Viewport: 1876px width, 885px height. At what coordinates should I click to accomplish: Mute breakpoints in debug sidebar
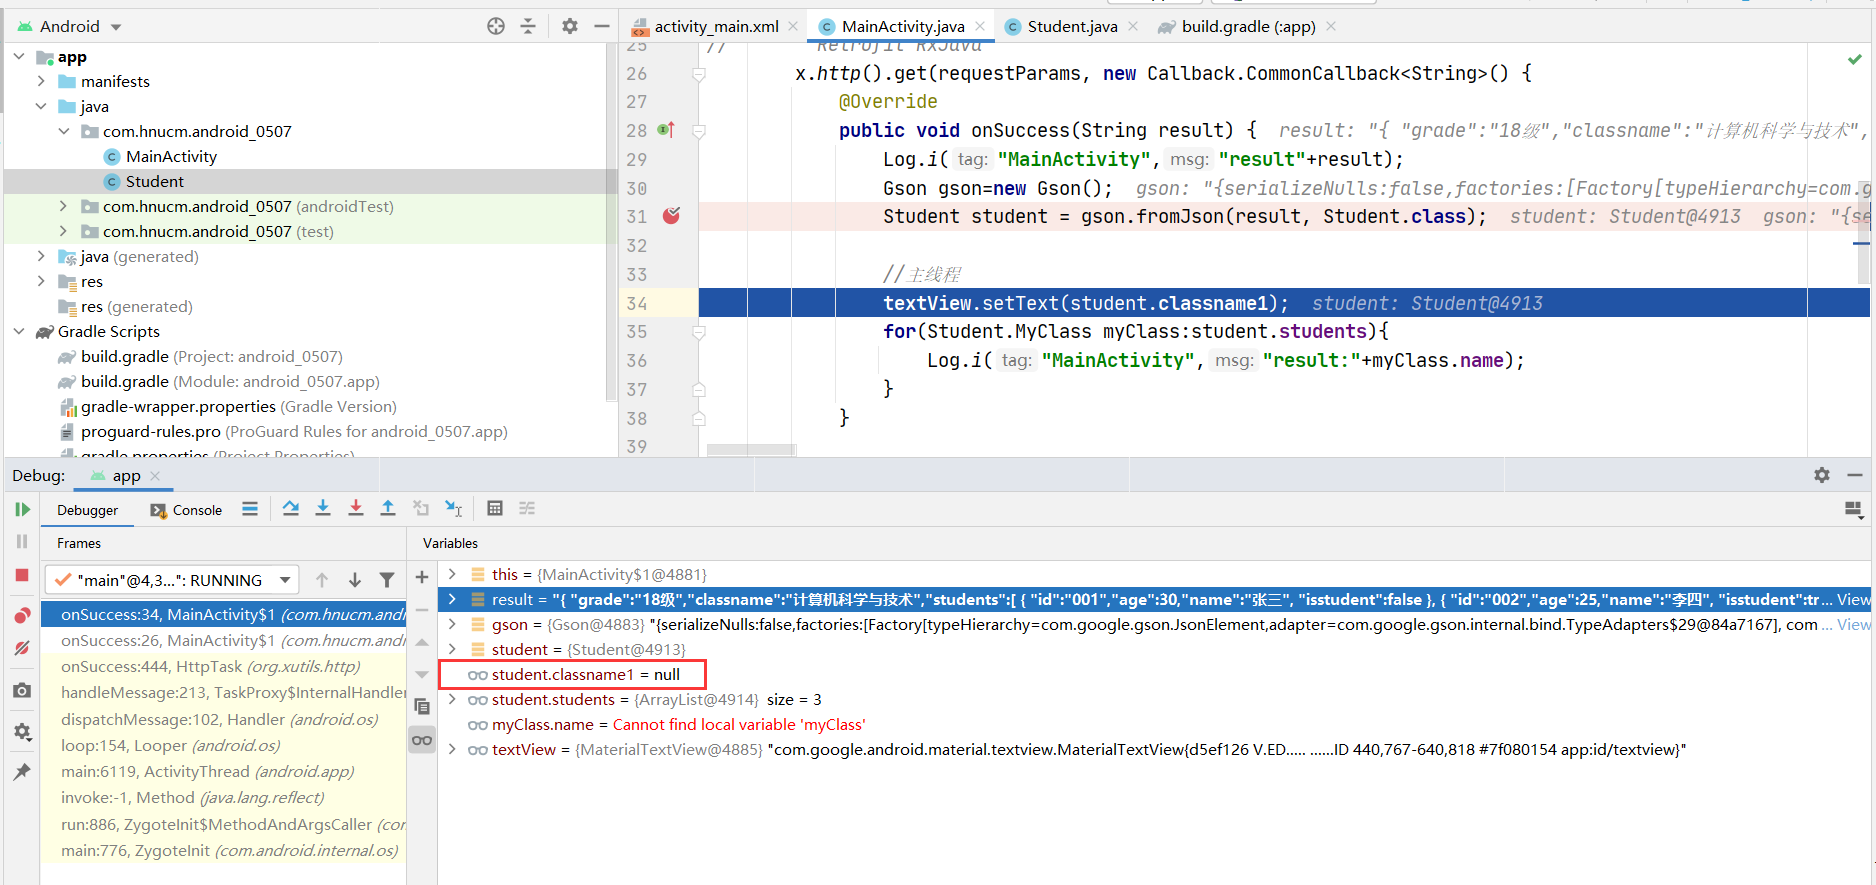22,648
